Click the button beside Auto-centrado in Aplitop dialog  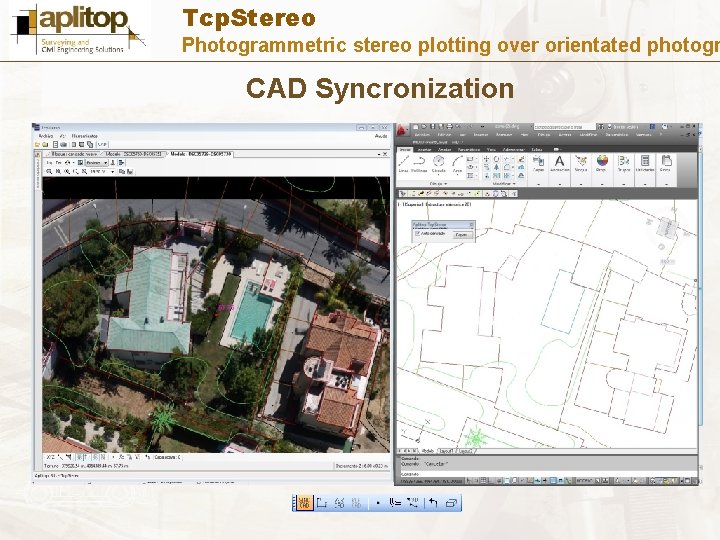pyautogui.click(x=461, y=235)
